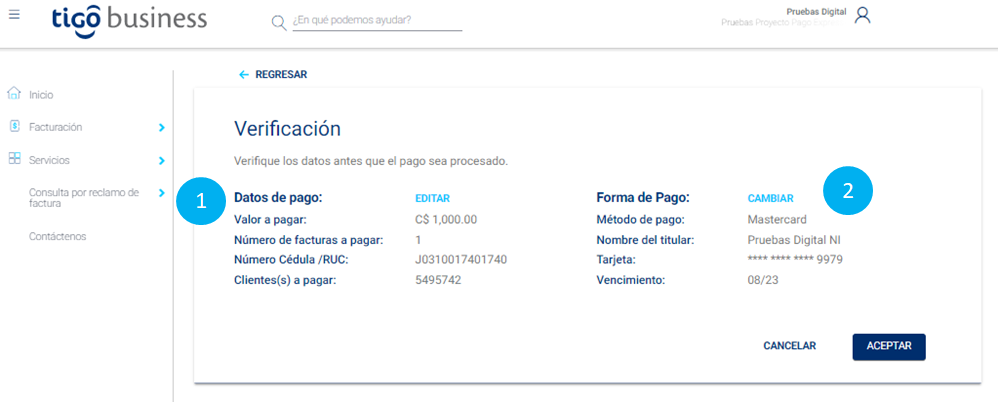Click the Verificación heading
This screenshot has width=998, height=402.
point(288,129)
